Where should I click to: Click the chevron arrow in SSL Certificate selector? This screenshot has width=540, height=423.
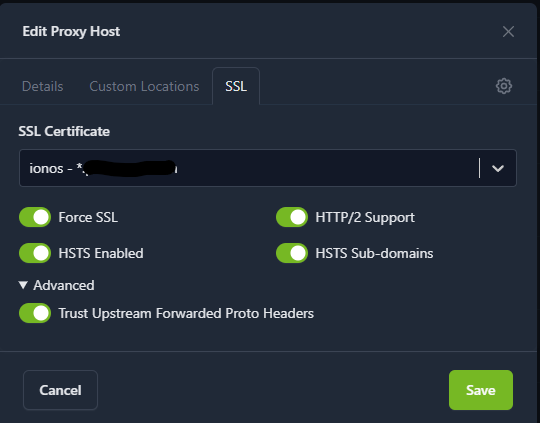tap(498, 168)
